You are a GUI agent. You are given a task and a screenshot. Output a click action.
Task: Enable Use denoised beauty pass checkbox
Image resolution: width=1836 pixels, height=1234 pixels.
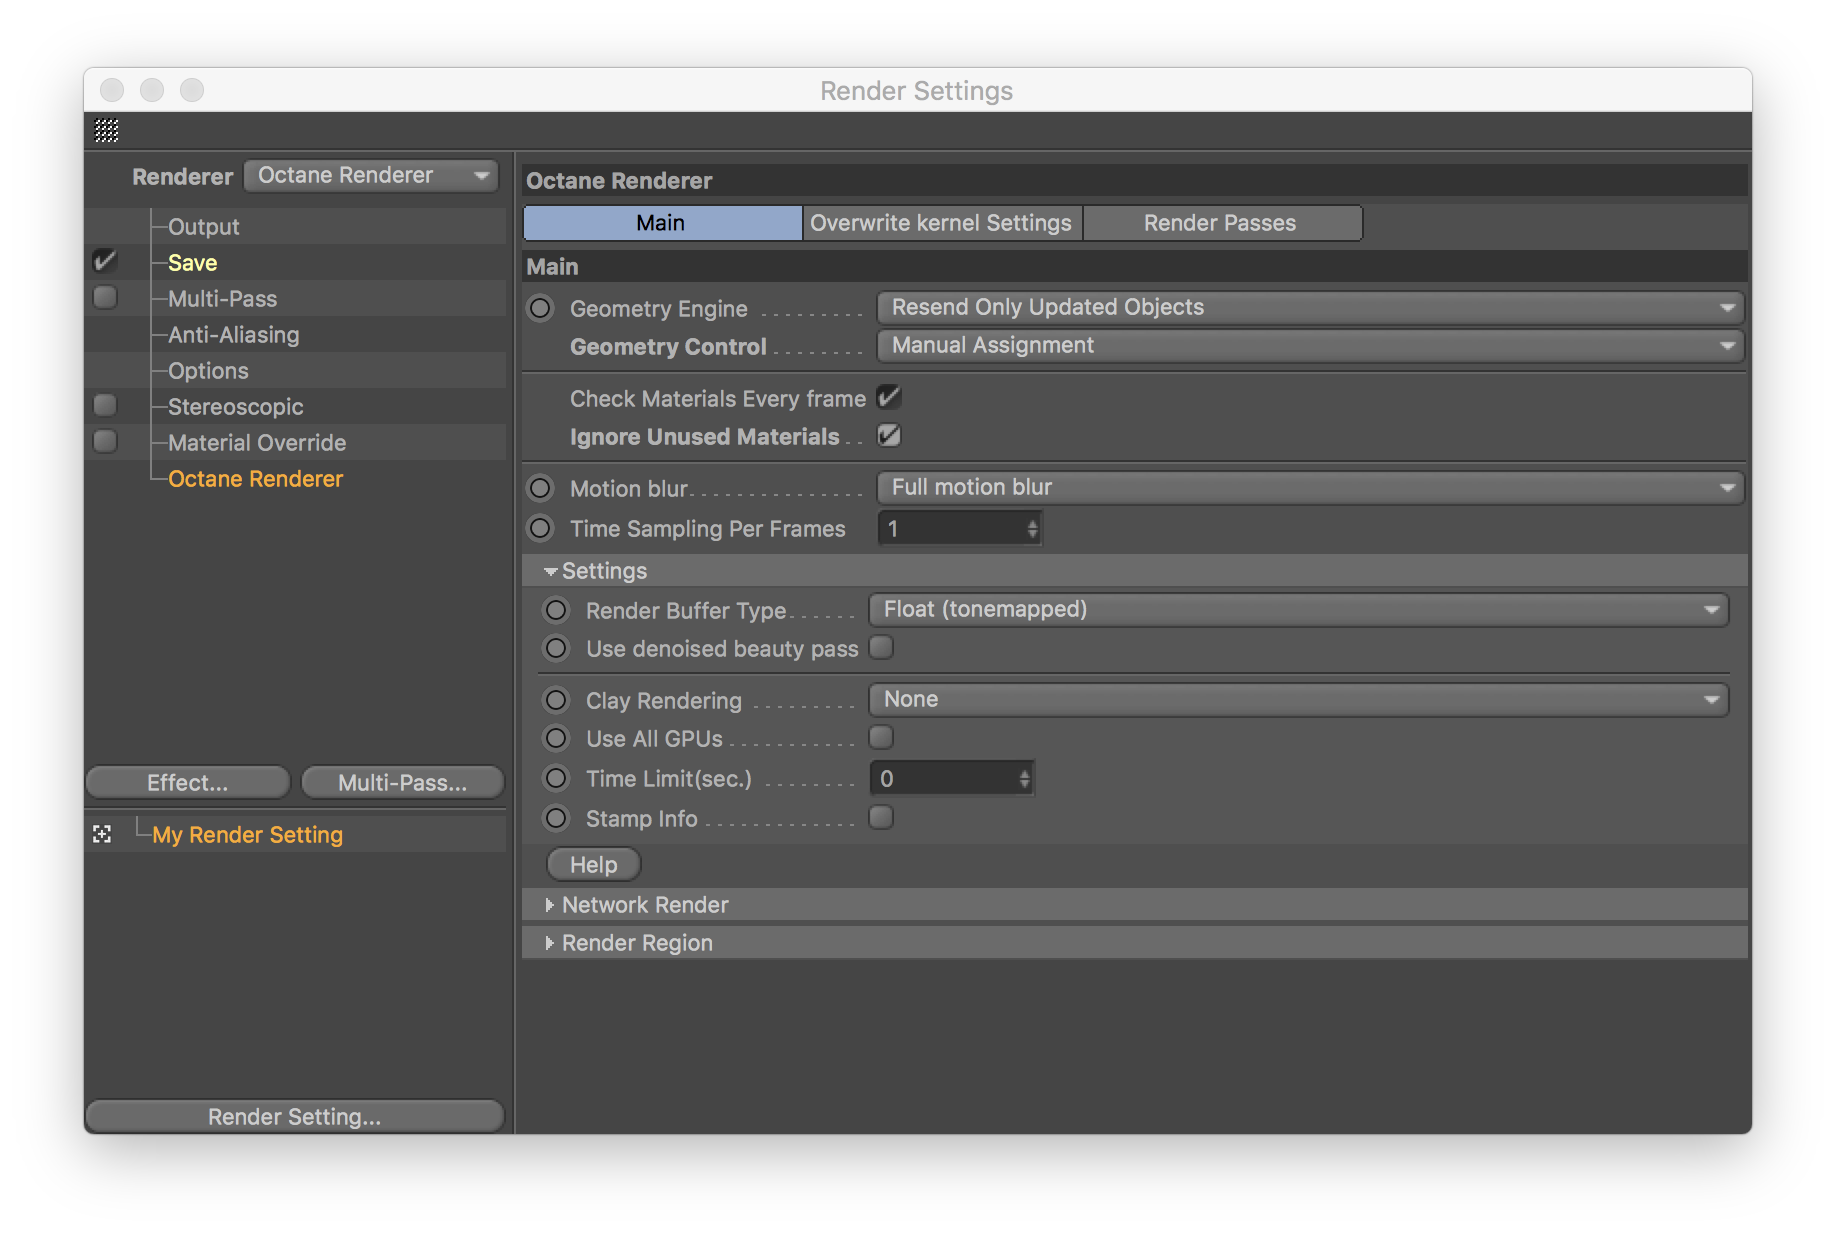(x=881, y=647)
